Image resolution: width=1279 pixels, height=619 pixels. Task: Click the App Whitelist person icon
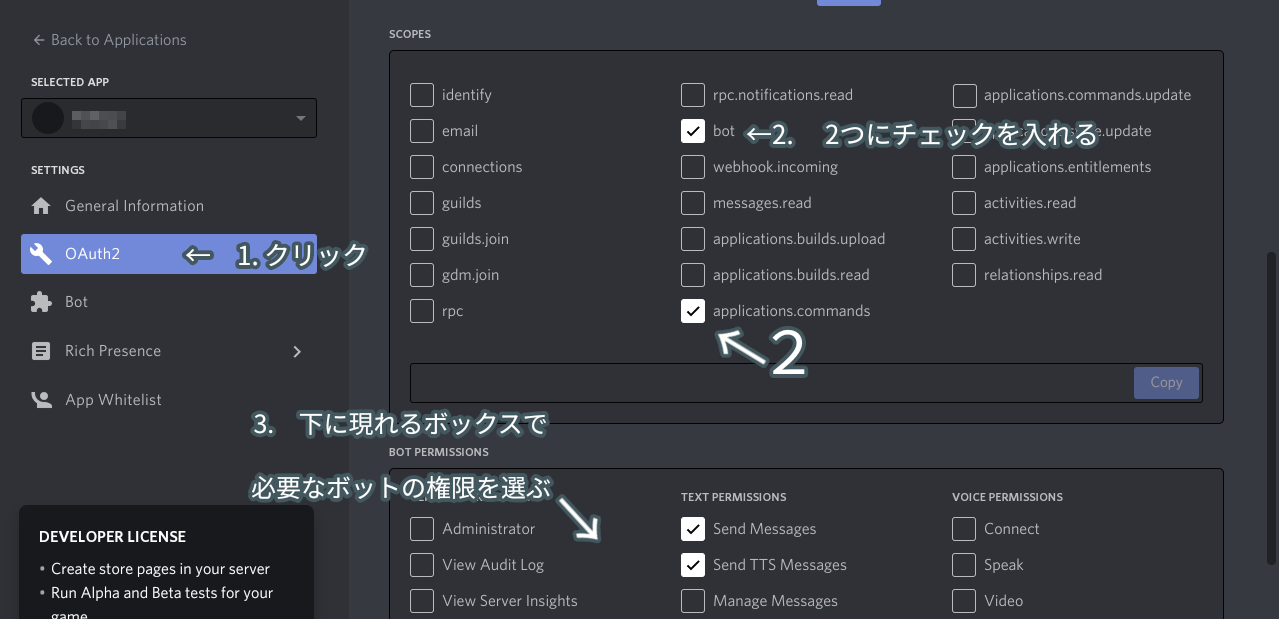tap(40, 399)
